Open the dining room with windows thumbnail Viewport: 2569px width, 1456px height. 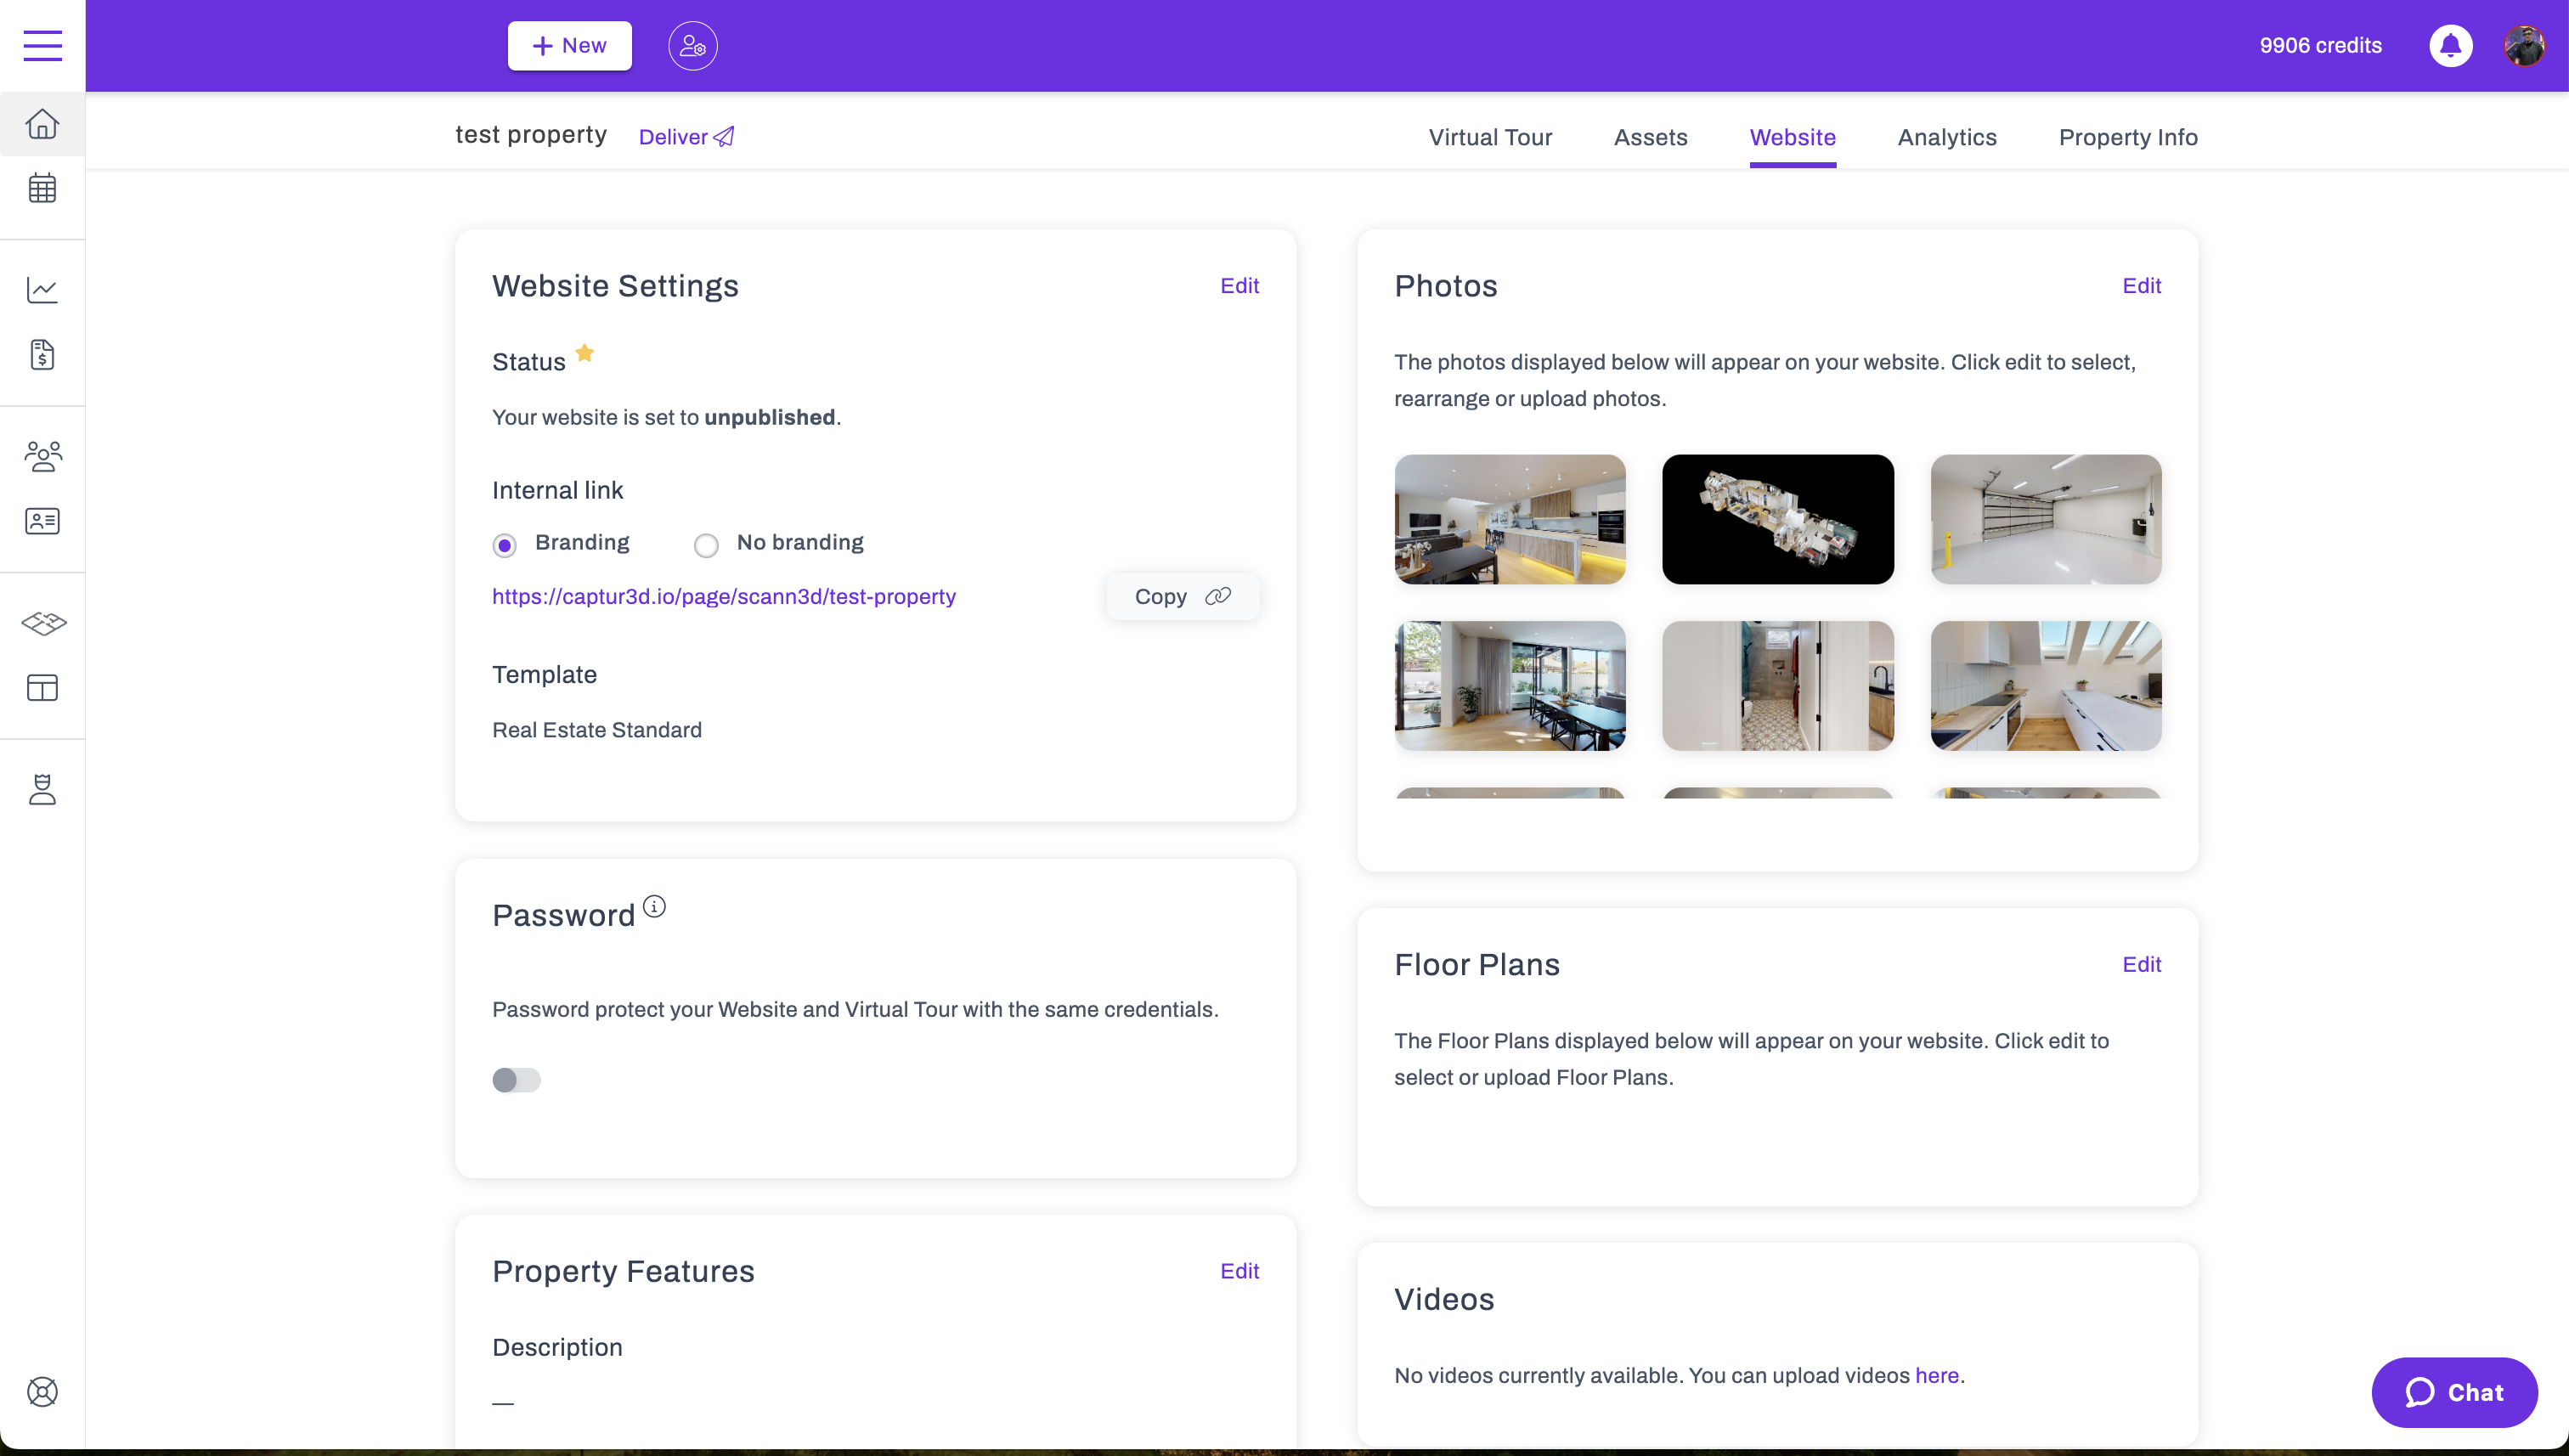(1510, 686)
